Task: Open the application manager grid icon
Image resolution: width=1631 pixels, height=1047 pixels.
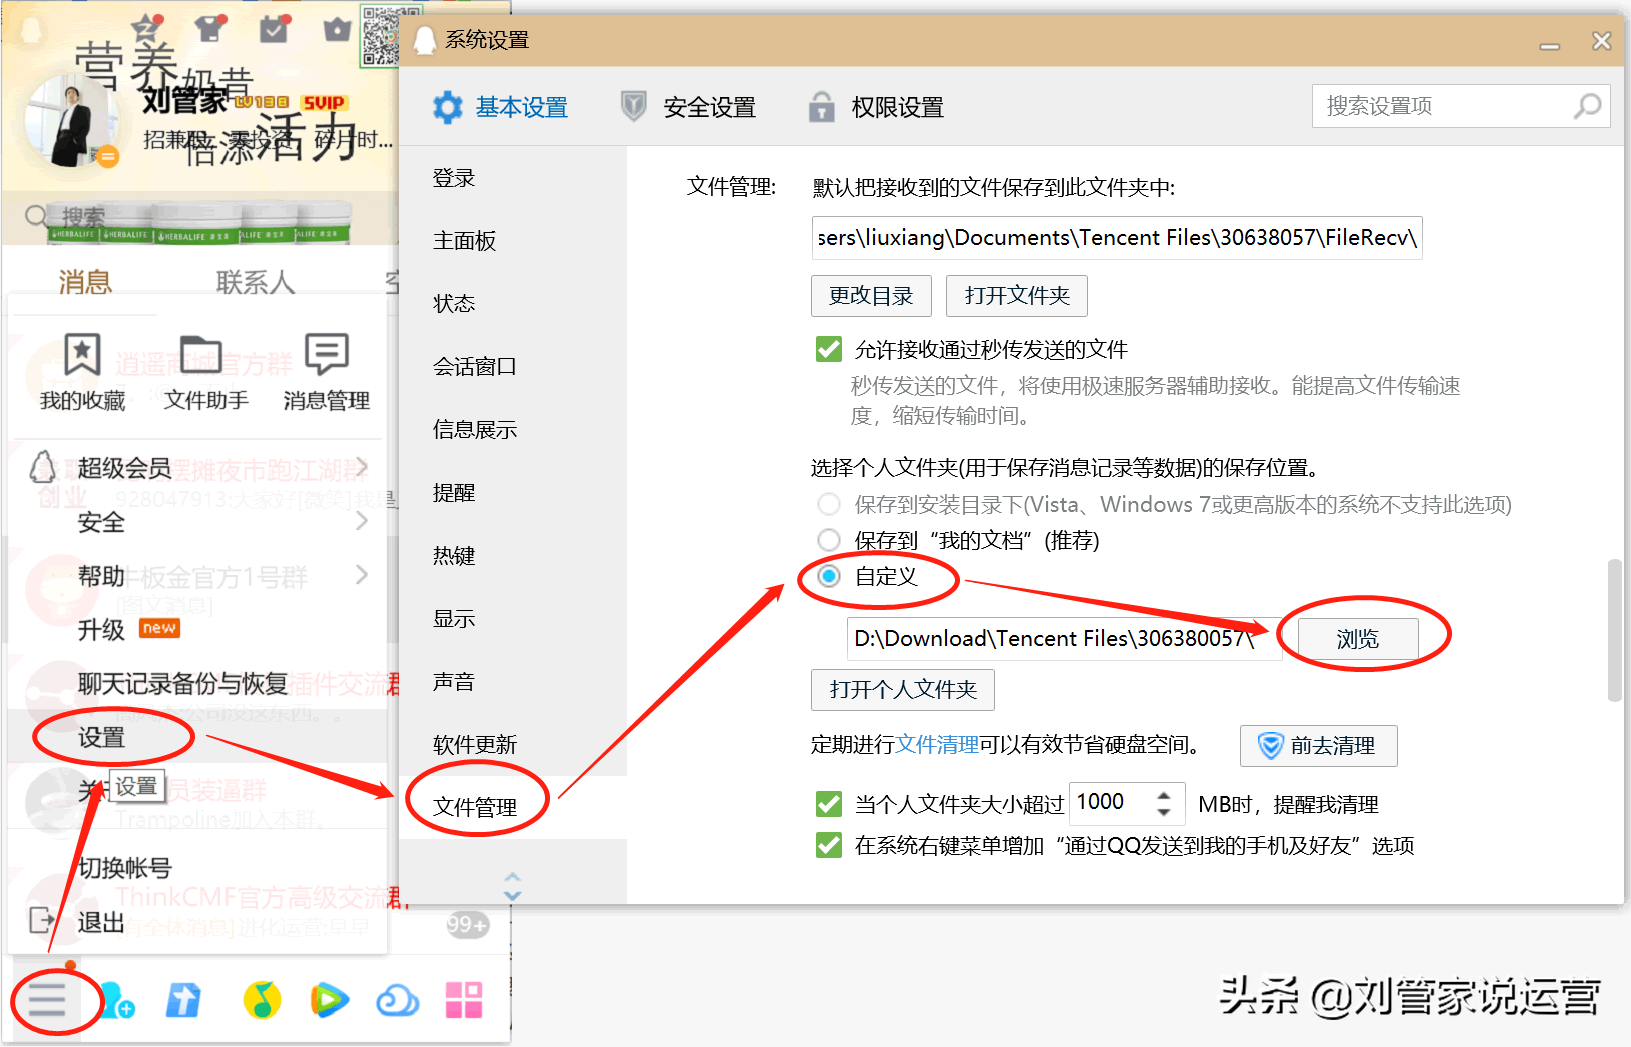Action: tap(463, 1000)
